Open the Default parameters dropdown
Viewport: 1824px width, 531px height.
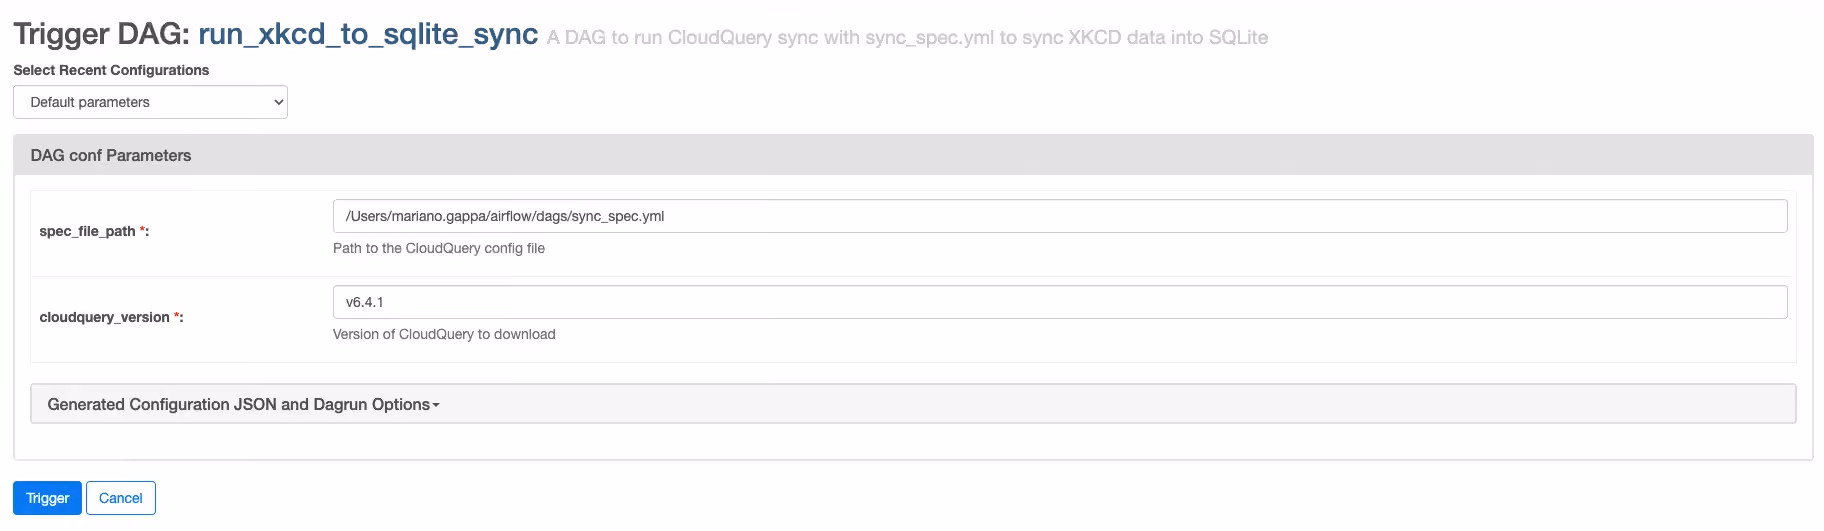tap(150, 102)
